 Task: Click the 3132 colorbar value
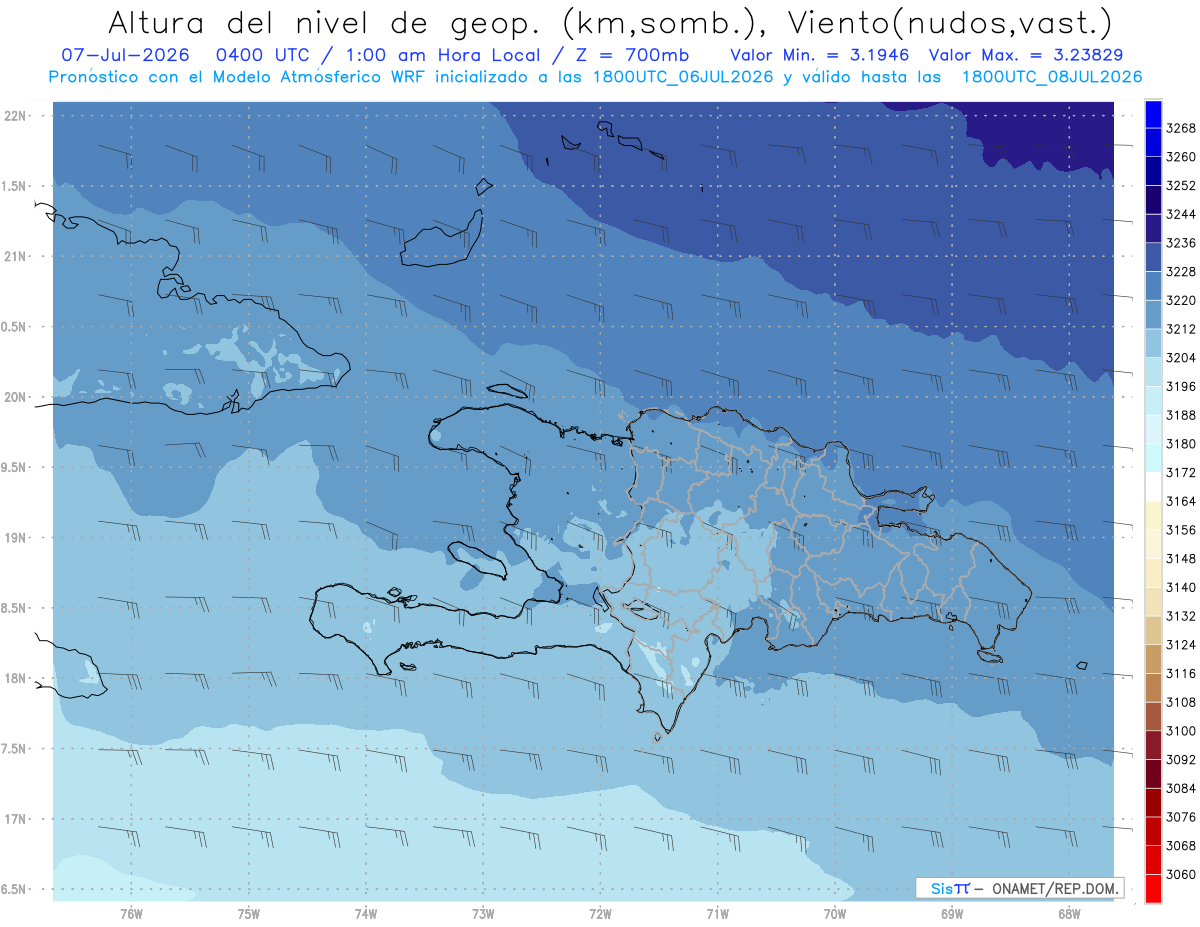pos(1181,616)
